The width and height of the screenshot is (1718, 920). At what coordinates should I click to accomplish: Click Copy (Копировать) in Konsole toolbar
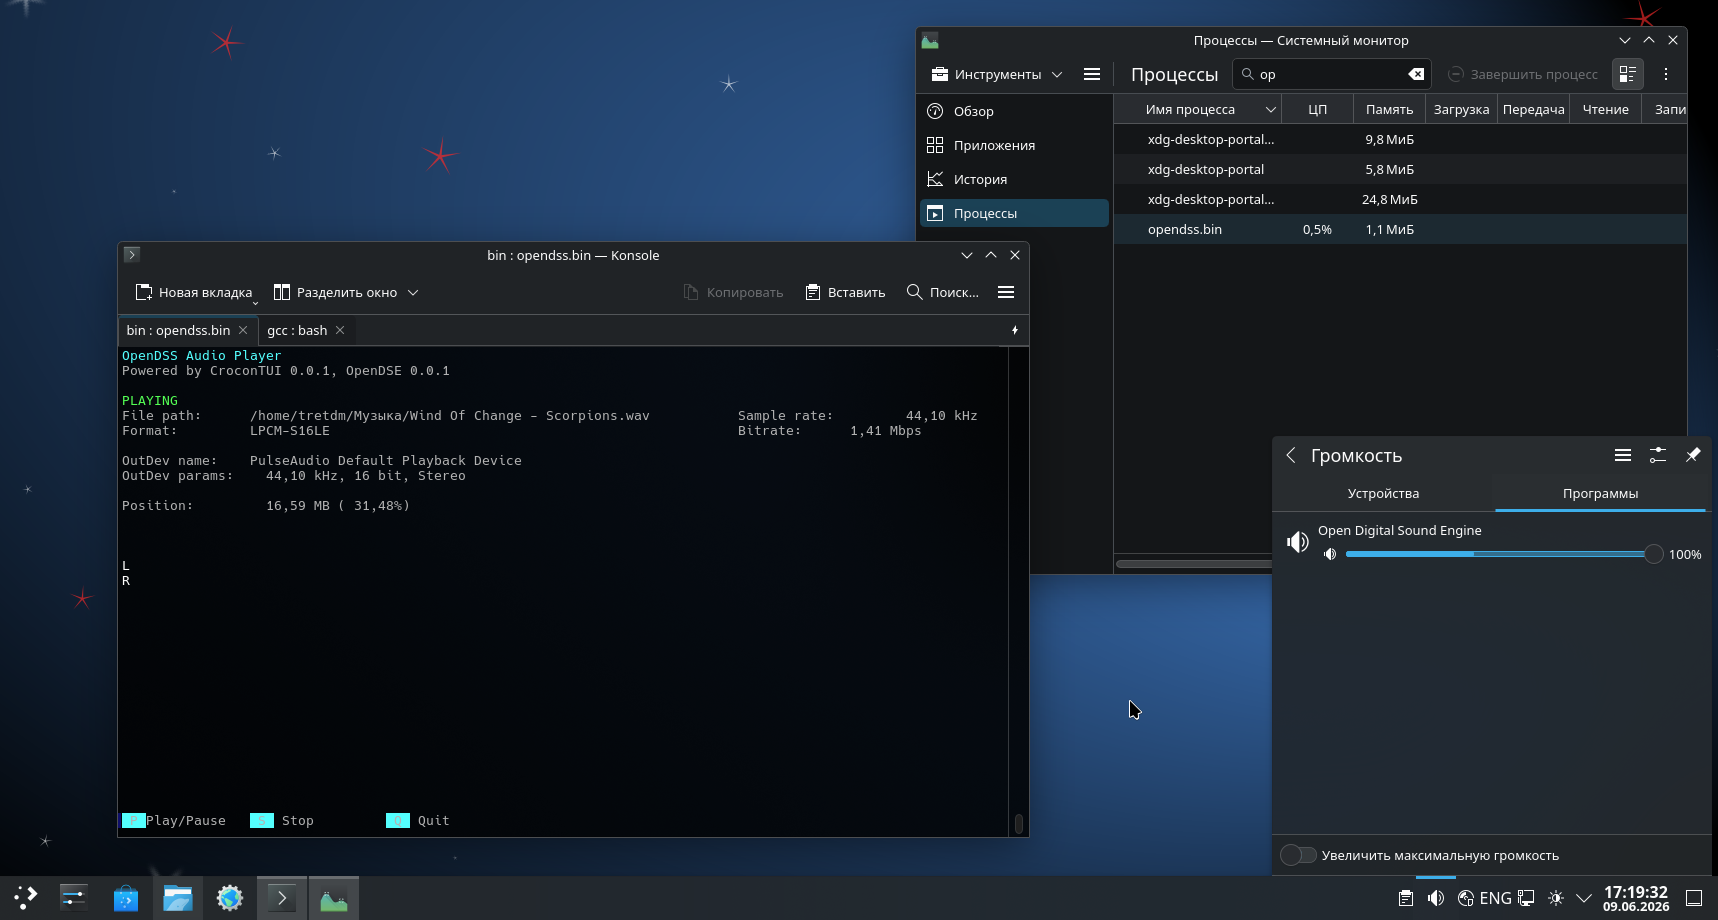click(733, 292)
